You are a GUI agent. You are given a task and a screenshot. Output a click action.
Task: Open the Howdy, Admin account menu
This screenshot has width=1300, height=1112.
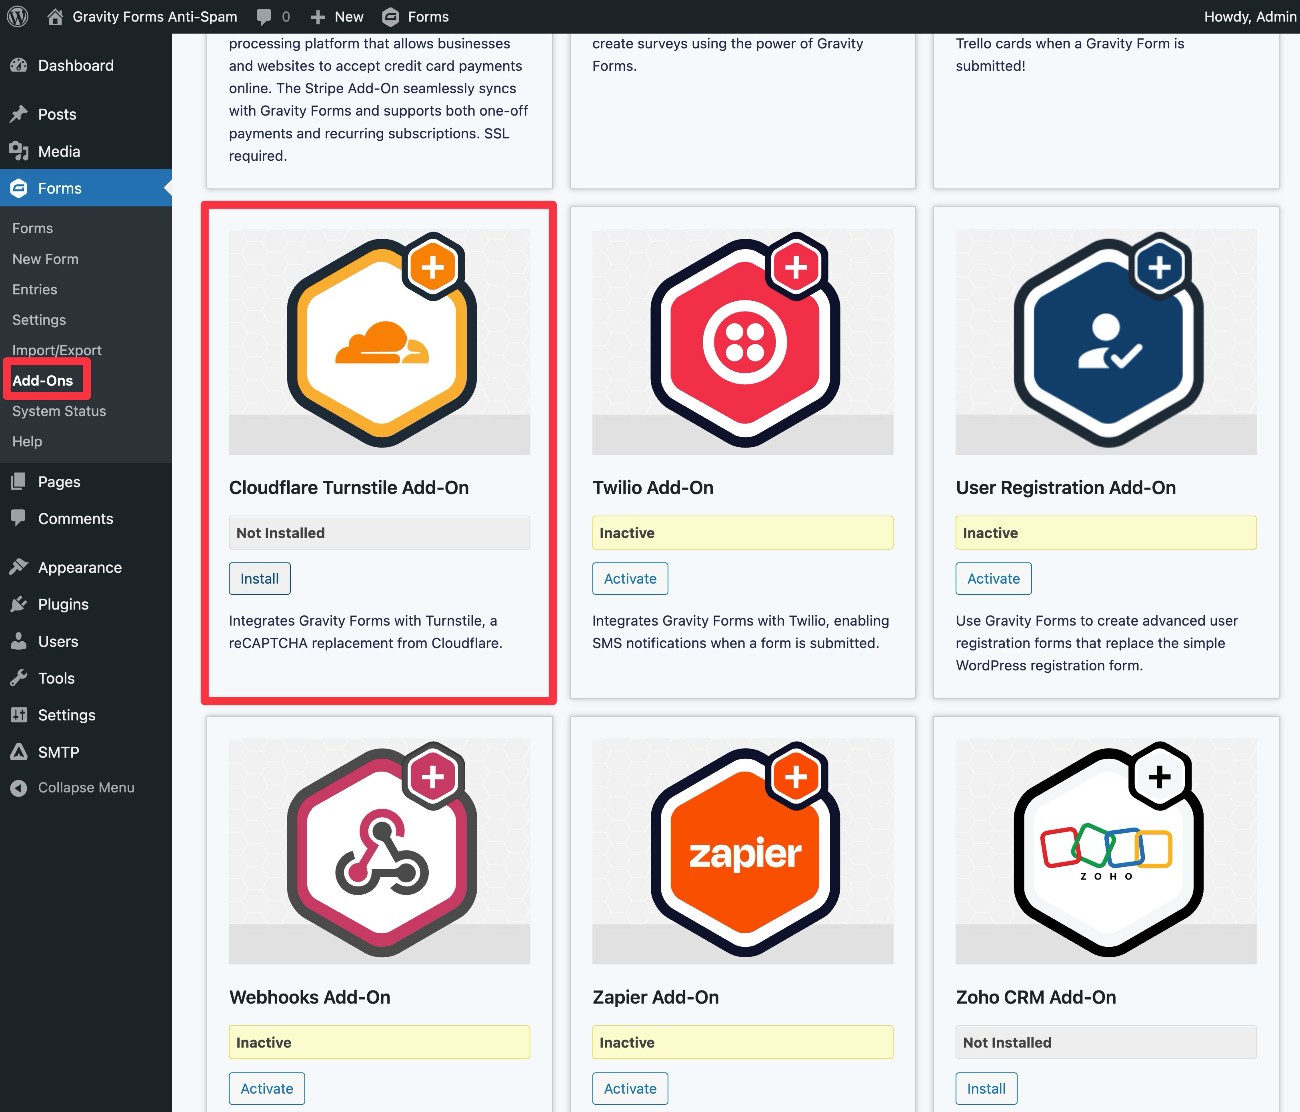click(1249, 16)
